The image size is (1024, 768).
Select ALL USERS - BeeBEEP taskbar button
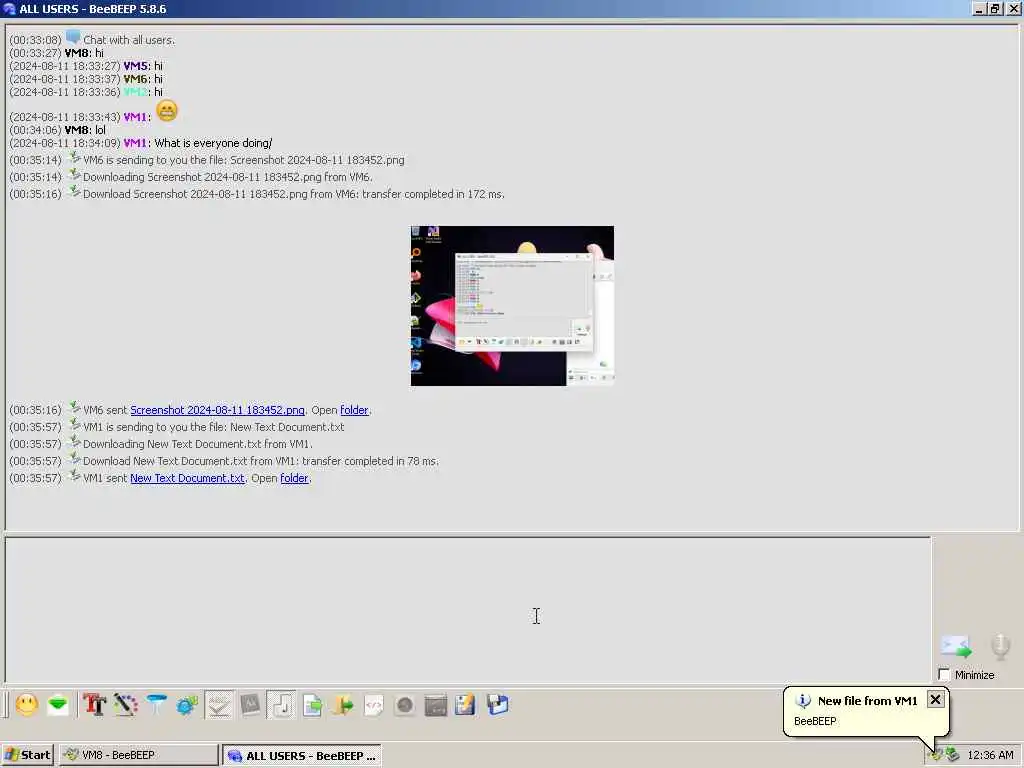click(x=302, y=756)
